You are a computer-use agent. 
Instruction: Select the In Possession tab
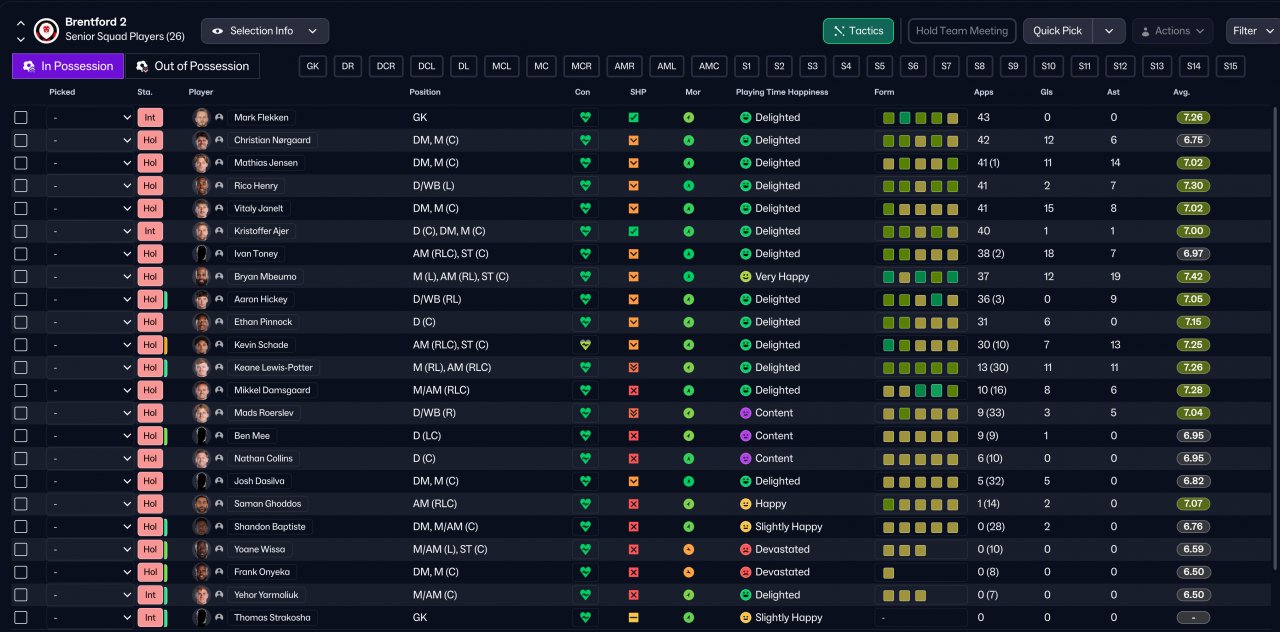68,66
